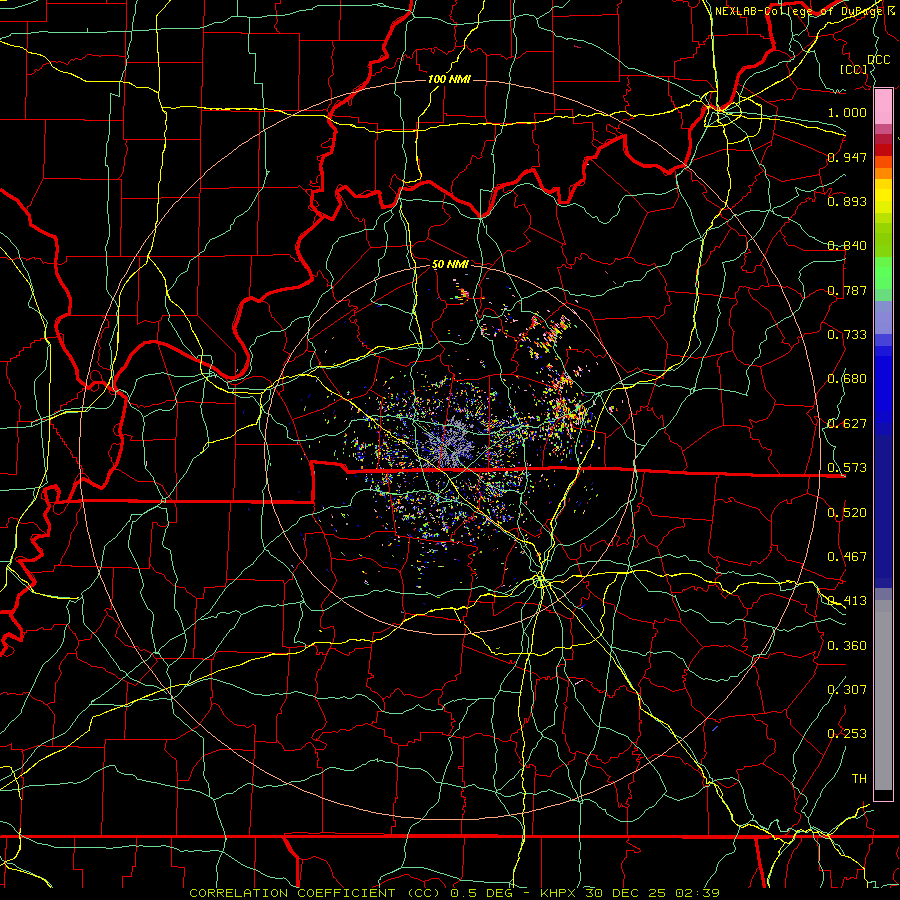Click the 0.947 scale value
The width and height of the screenshot is (900, 900).
click(847, 157)
